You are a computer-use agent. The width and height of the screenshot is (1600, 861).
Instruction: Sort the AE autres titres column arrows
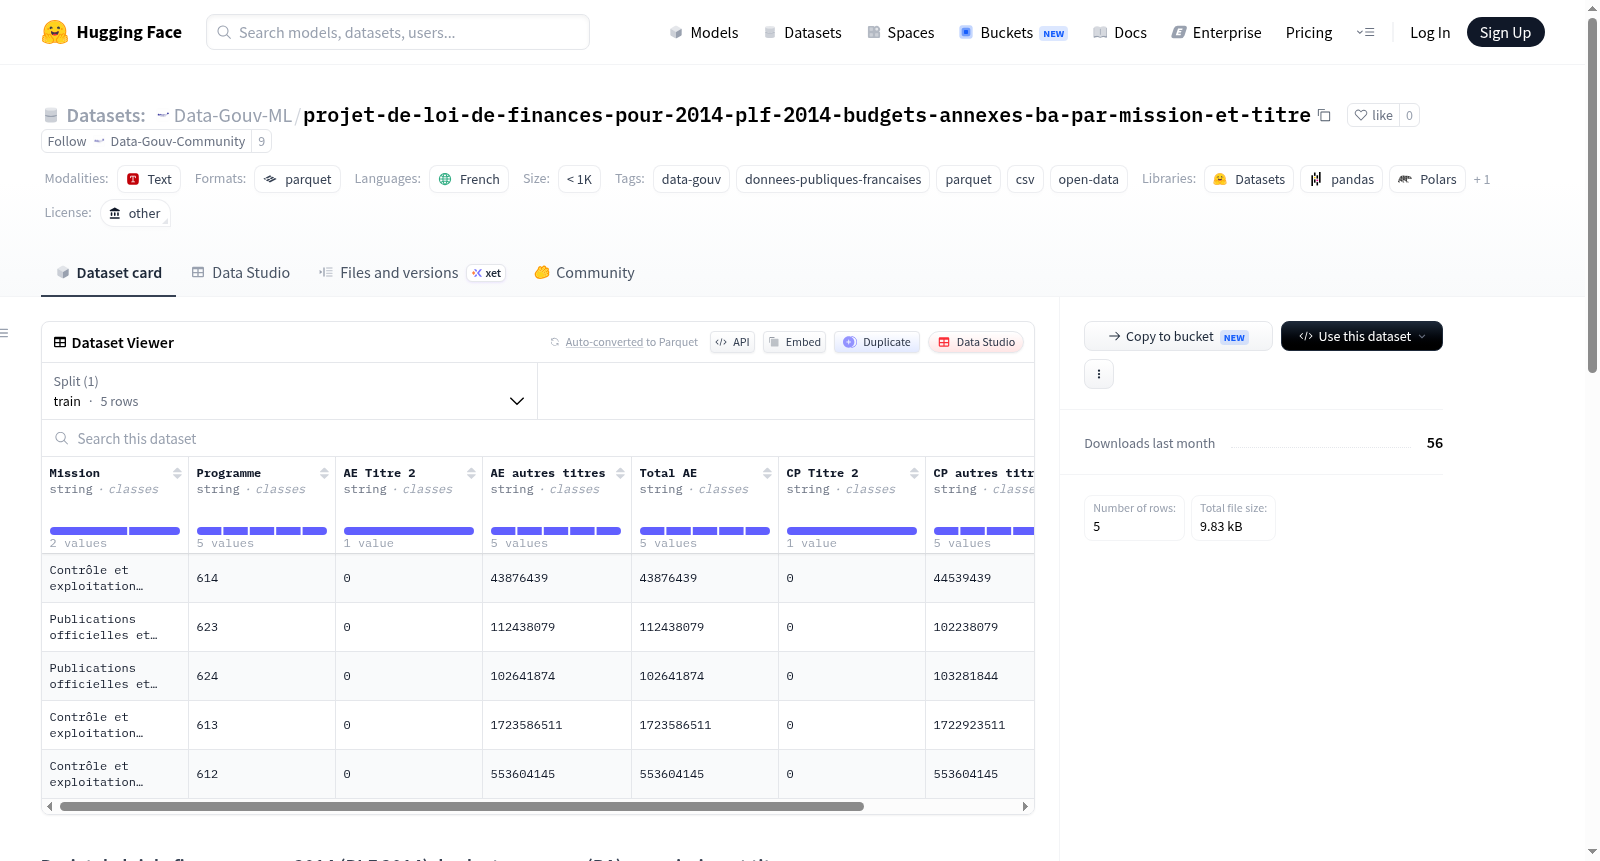click(620, 473)
